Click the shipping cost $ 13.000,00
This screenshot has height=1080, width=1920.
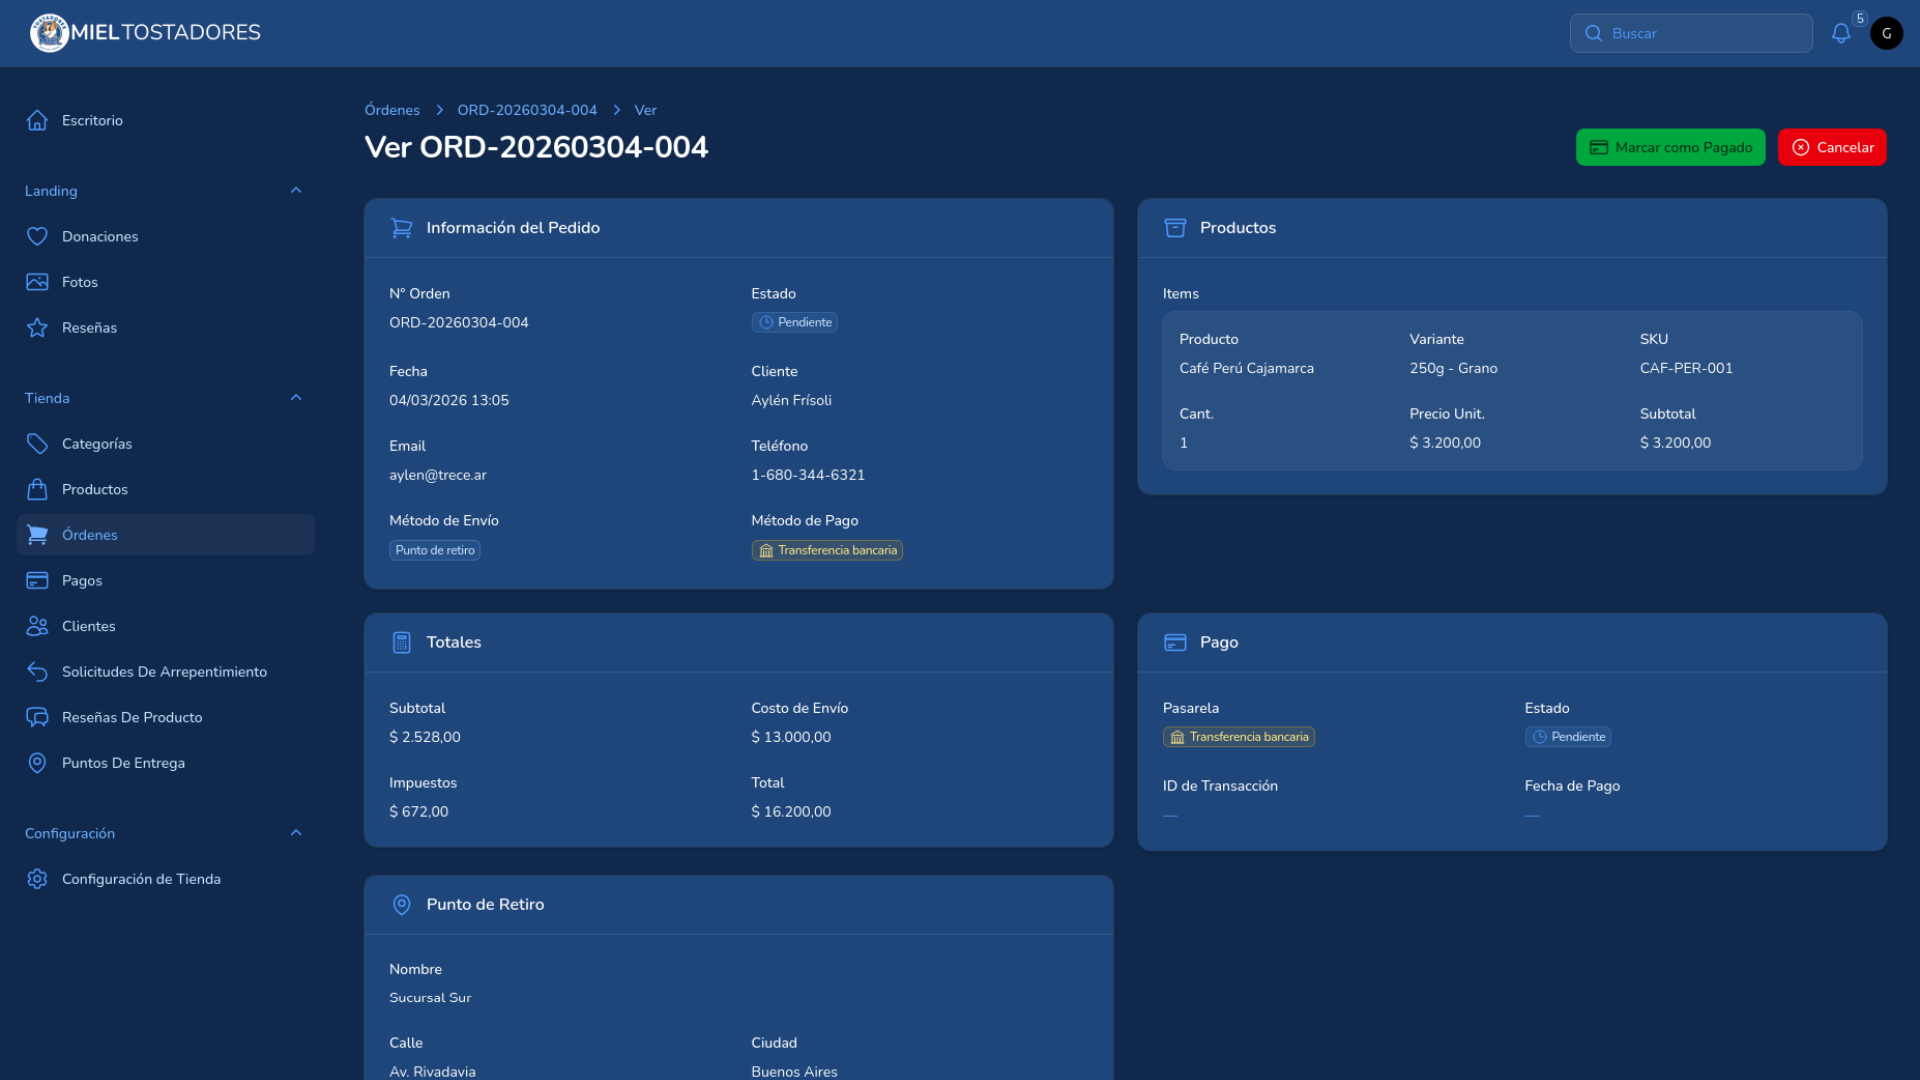791,737
